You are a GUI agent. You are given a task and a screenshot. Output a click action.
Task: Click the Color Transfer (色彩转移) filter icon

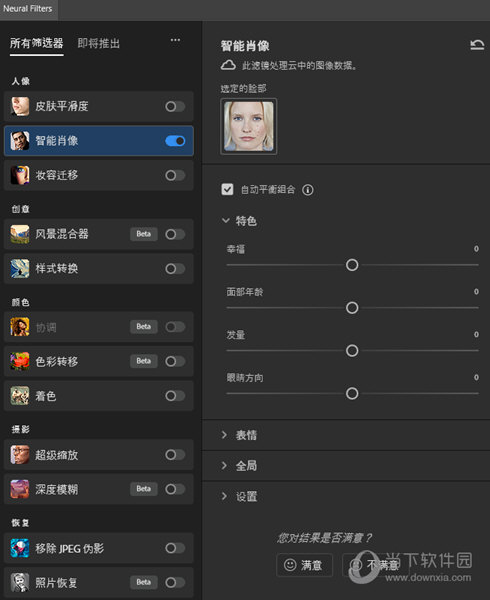coord(20,361)
